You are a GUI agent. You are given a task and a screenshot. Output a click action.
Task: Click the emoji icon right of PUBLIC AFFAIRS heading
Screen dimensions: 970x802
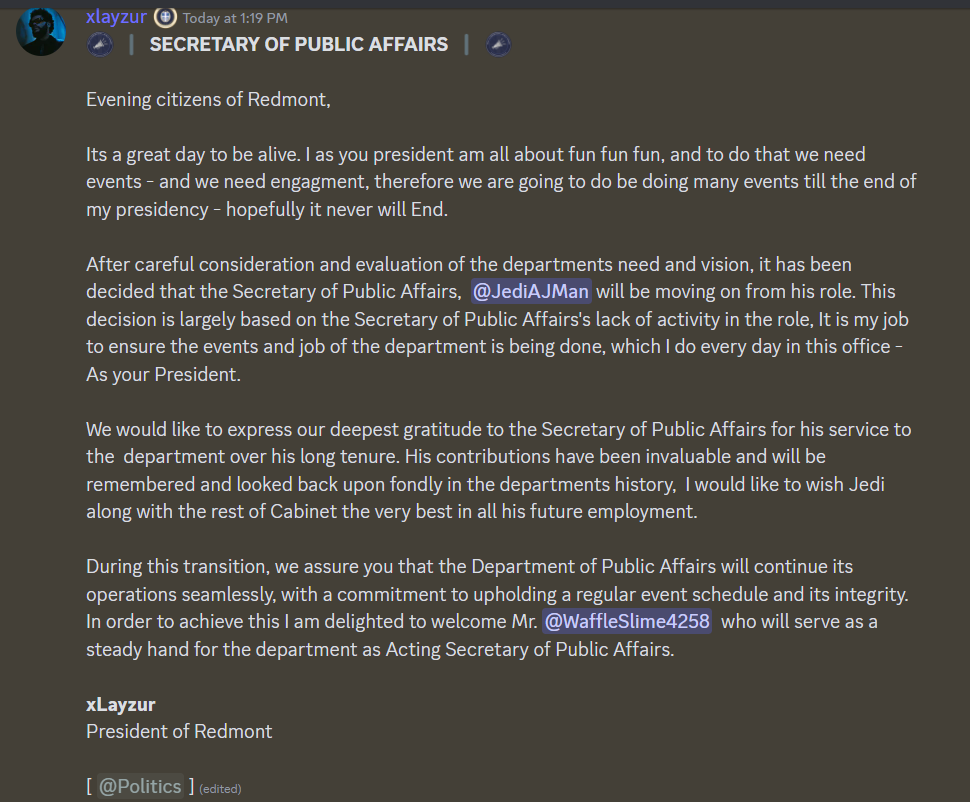(499, 45)
